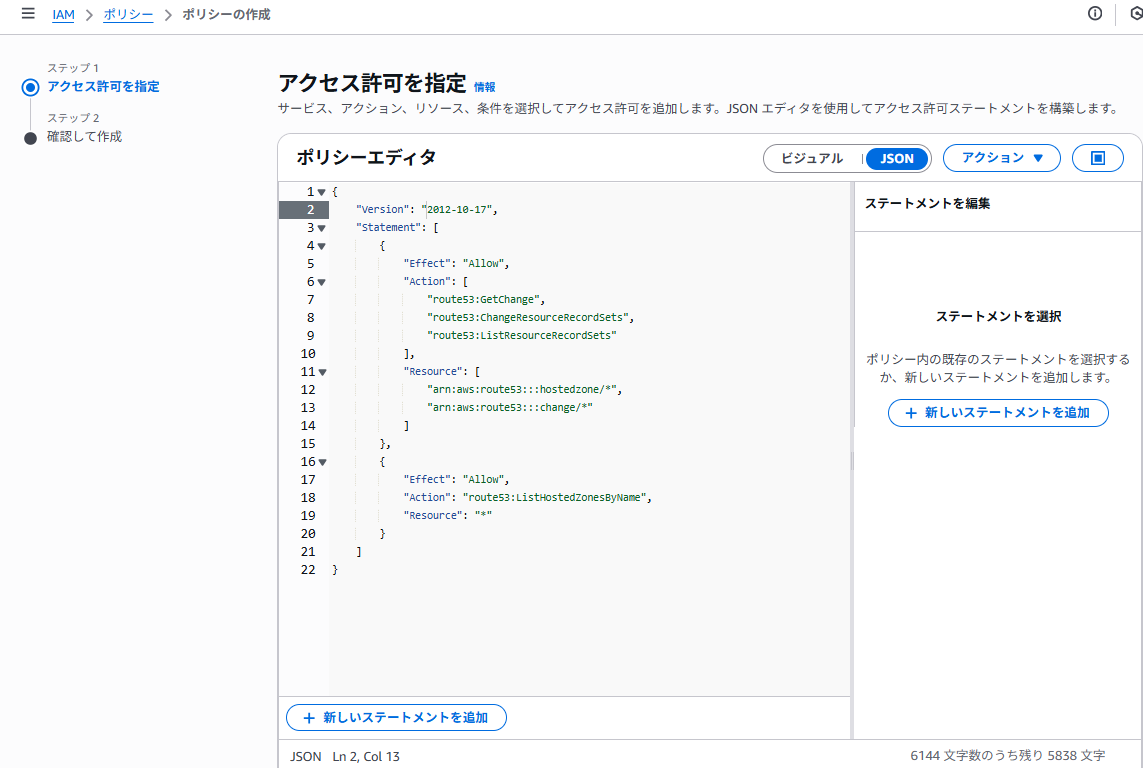The image size is (1143, 768).
Task: Add a new statement from the right panel
Action: [x=998, y=413]
